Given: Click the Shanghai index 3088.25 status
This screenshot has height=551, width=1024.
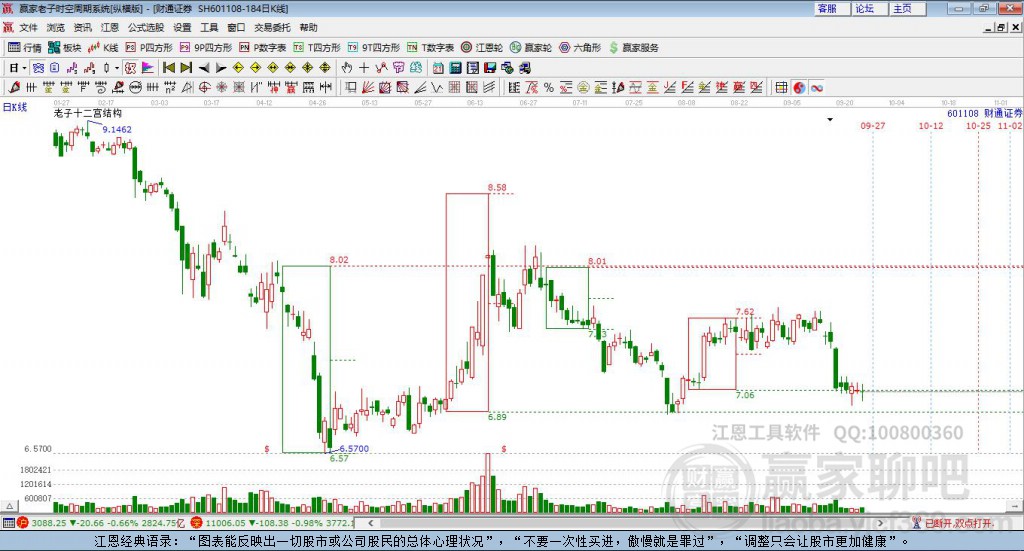Looking at the screenshot, I should (101, 523).
